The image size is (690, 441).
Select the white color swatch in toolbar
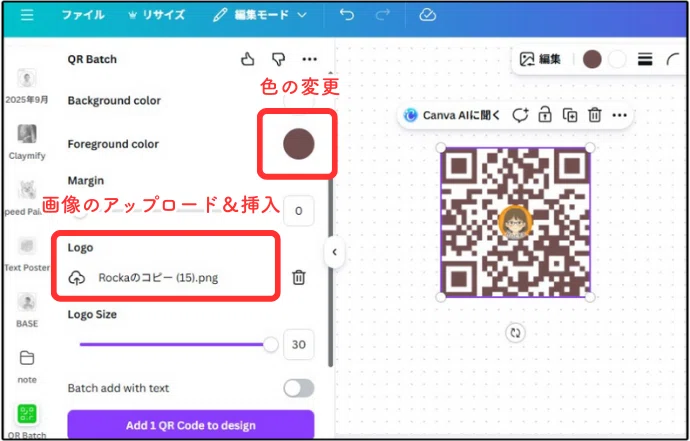click(x=617, y=59)
